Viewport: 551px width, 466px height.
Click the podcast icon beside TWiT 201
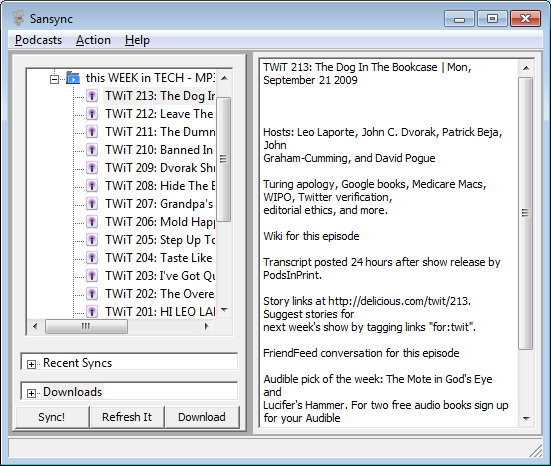tap(92, 311)
